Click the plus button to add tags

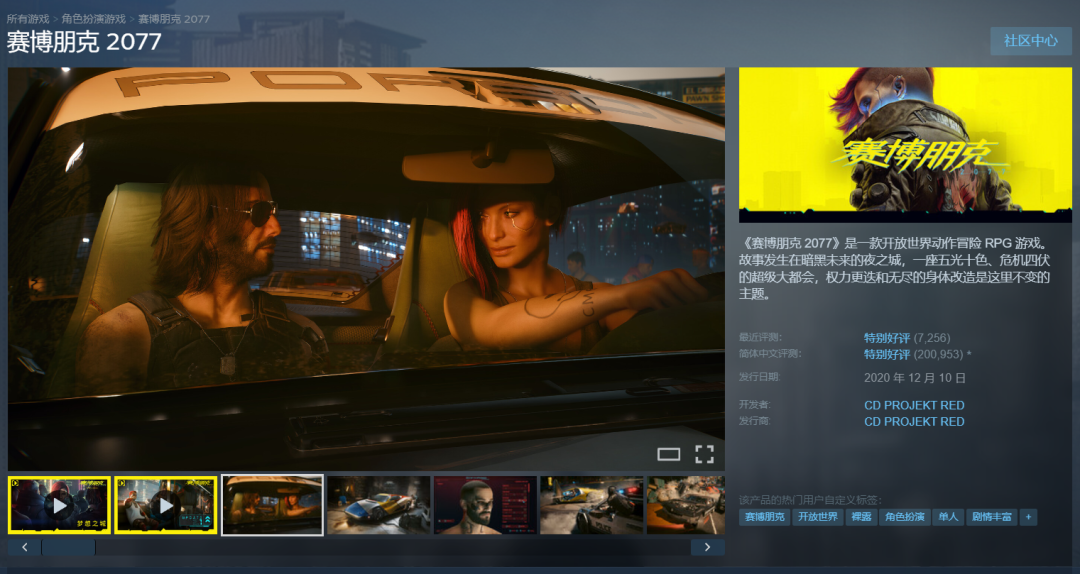1028,517
